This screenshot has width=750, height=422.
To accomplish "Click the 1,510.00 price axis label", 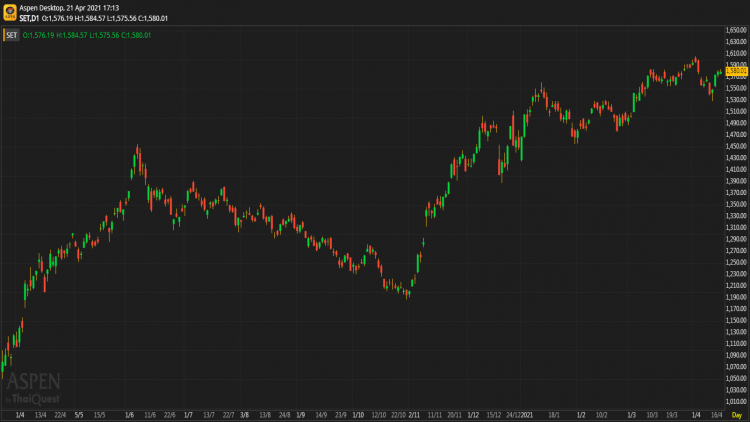I will click(x=736, y=111).
